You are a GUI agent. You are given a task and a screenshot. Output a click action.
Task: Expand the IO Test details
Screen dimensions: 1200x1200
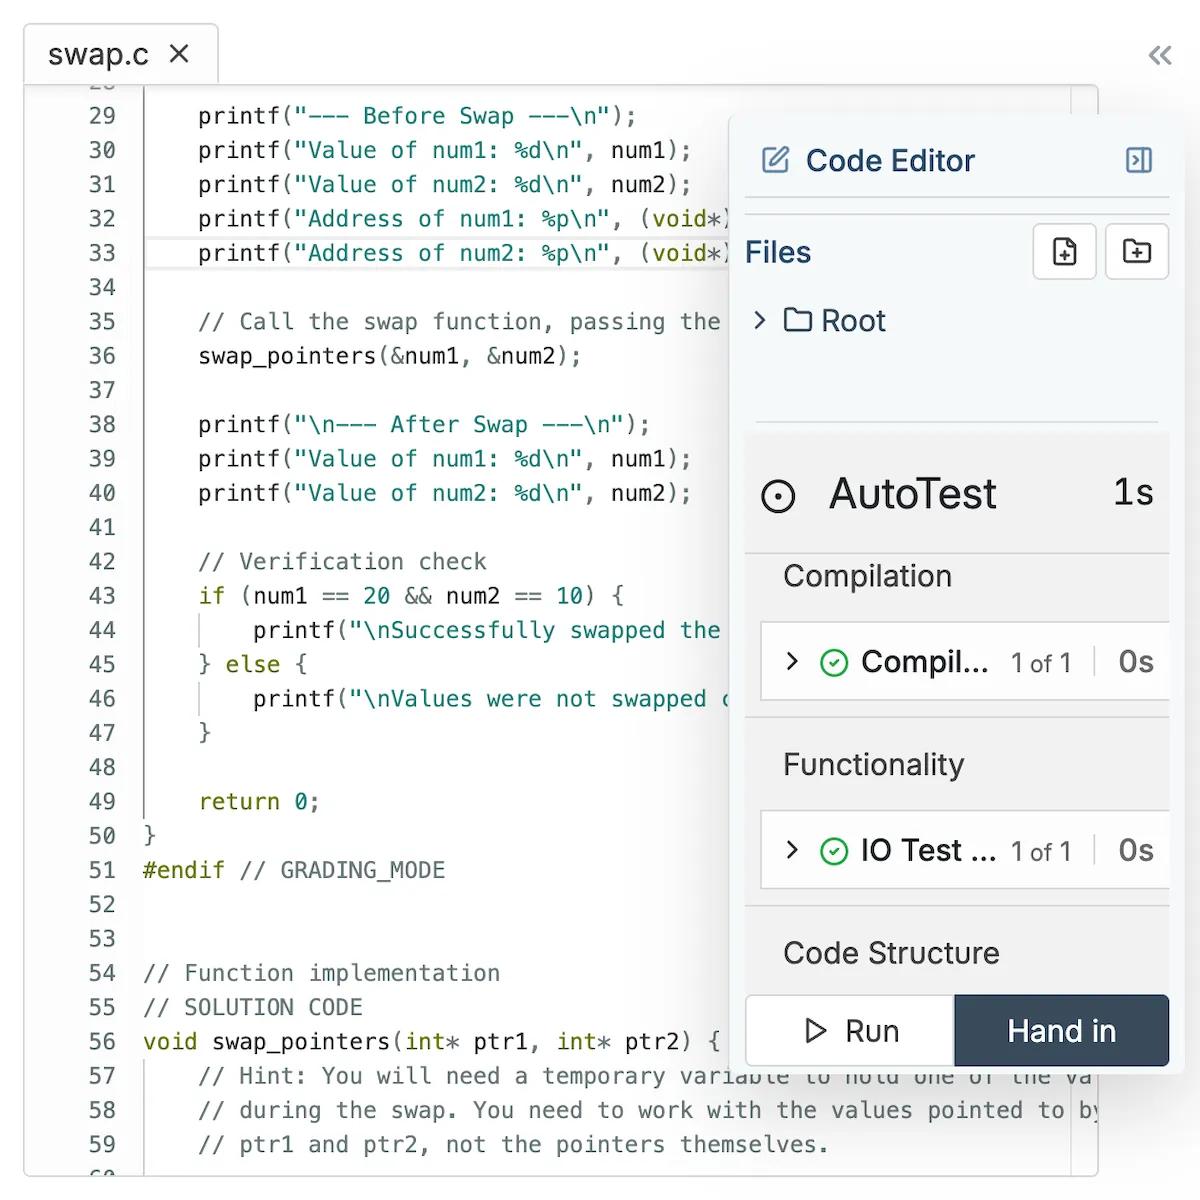[791, 850]
